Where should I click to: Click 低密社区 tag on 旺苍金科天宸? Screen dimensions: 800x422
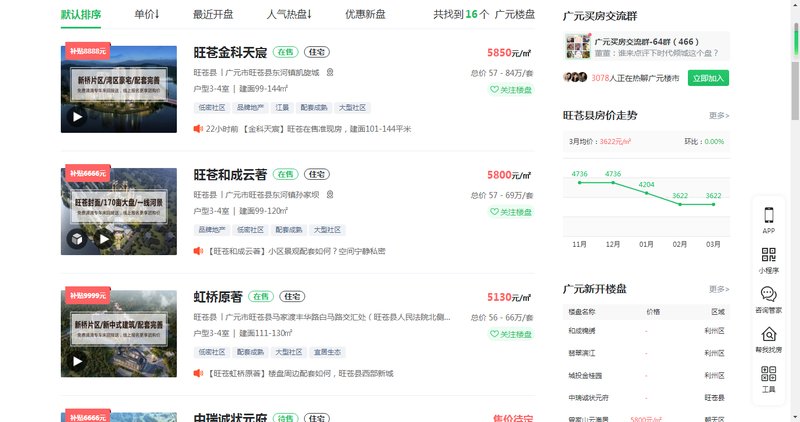tap(212, 108)
